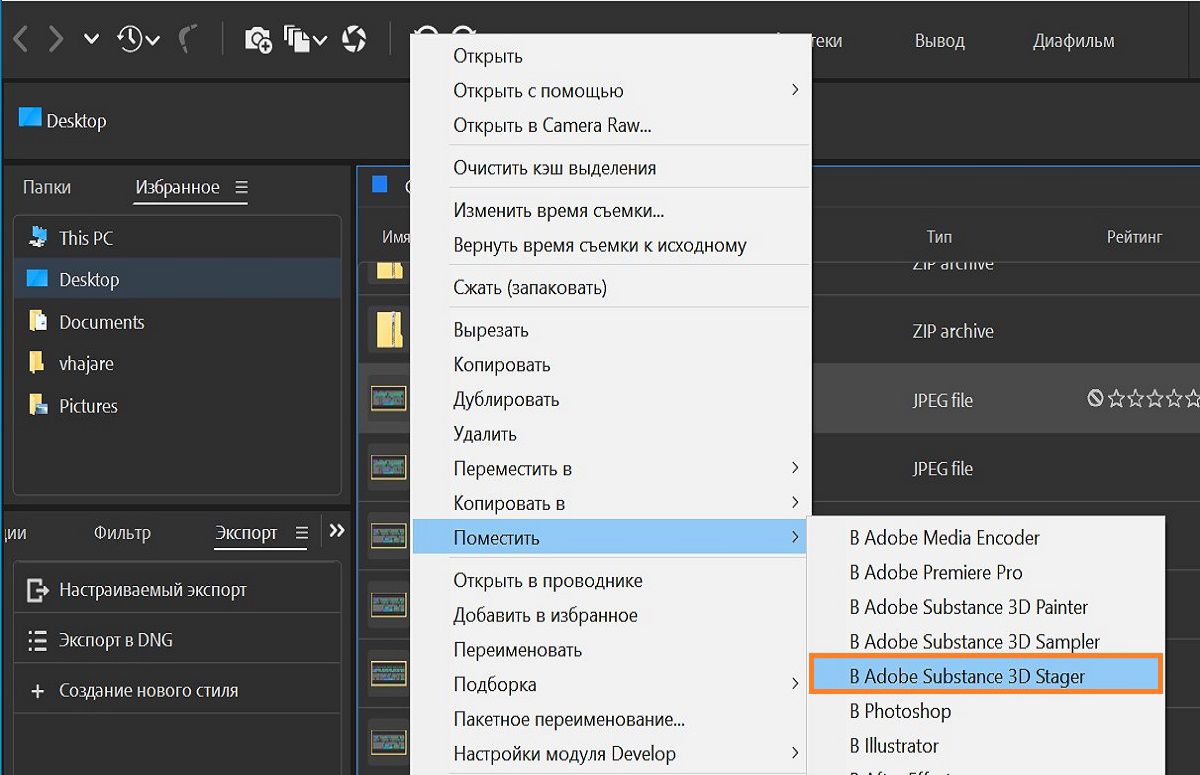Choose Дублировать menu item

(x=609, y=399)
